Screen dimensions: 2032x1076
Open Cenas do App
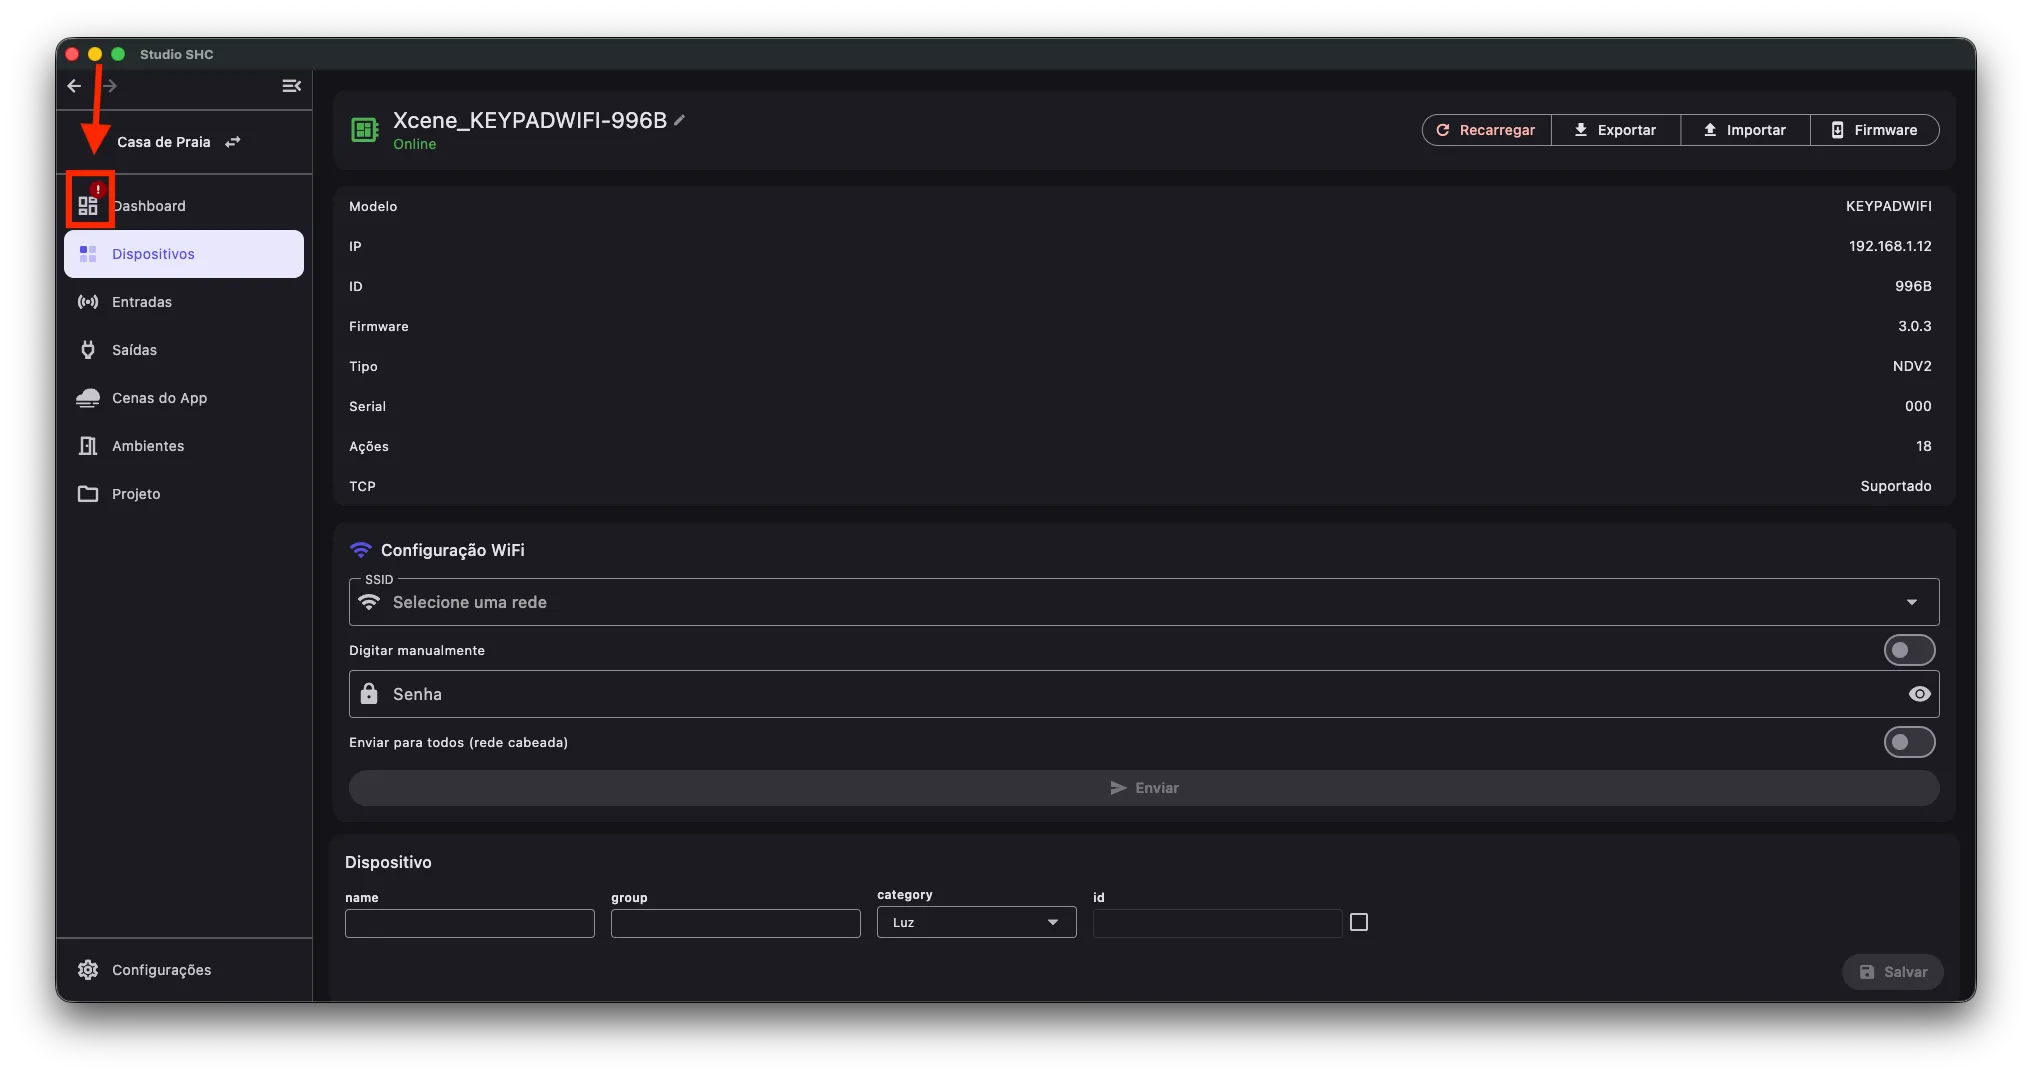pos(184,398)
